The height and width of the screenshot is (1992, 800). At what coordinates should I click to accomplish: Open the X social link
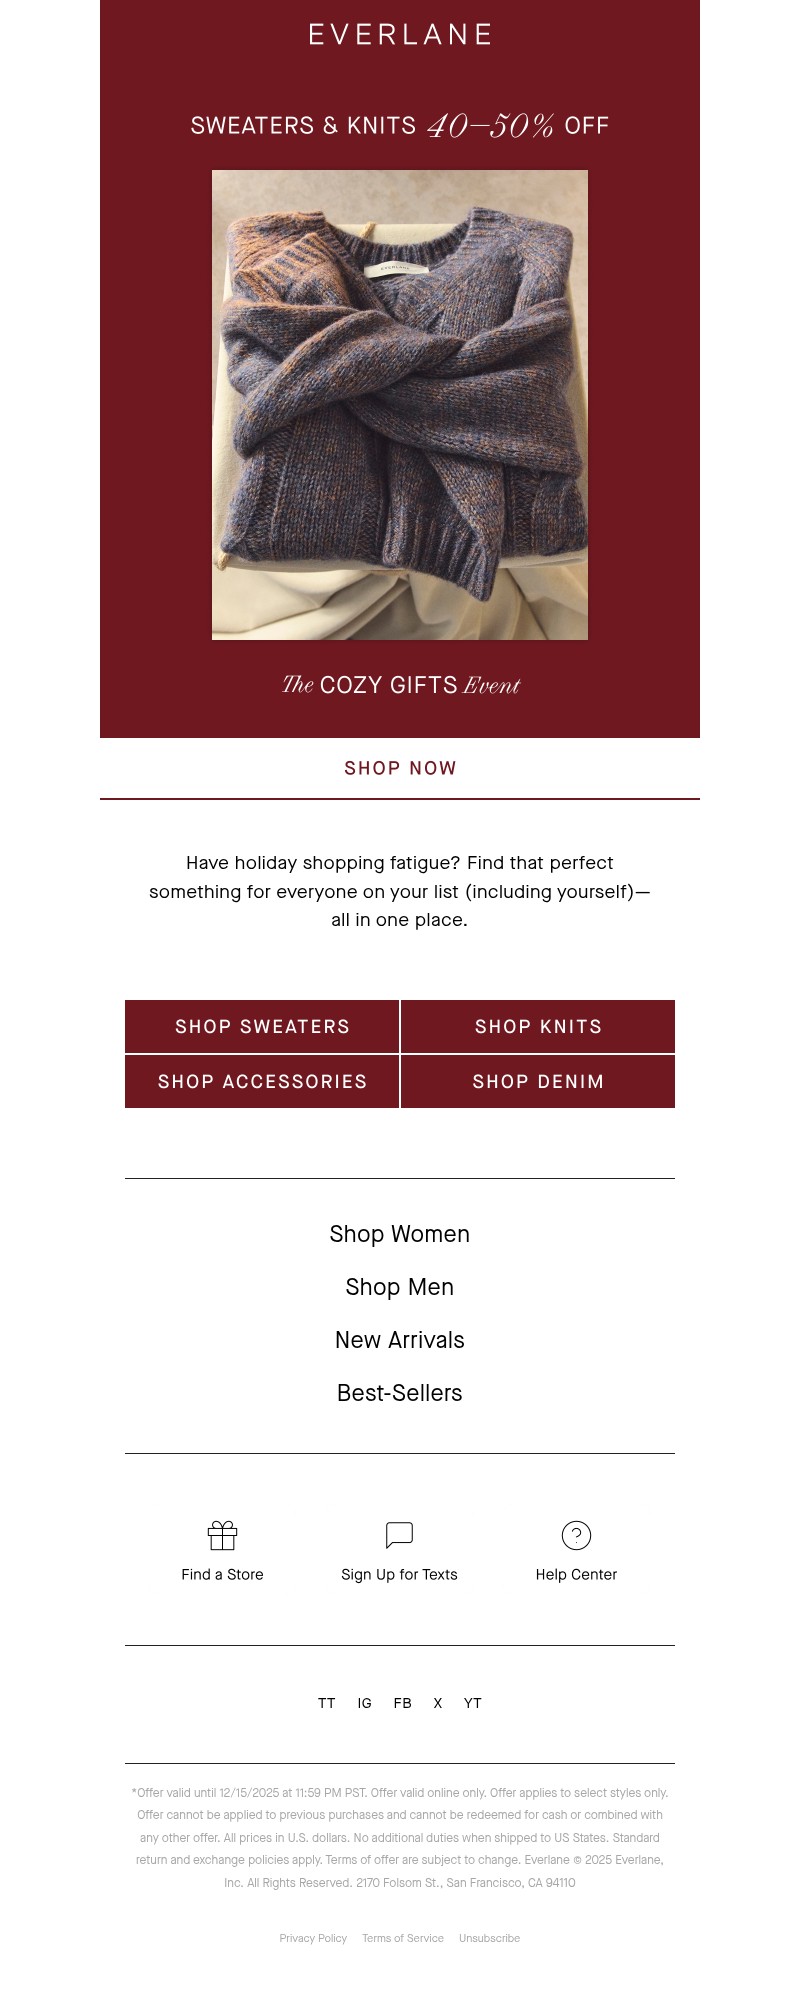(x=437, y=1703)
